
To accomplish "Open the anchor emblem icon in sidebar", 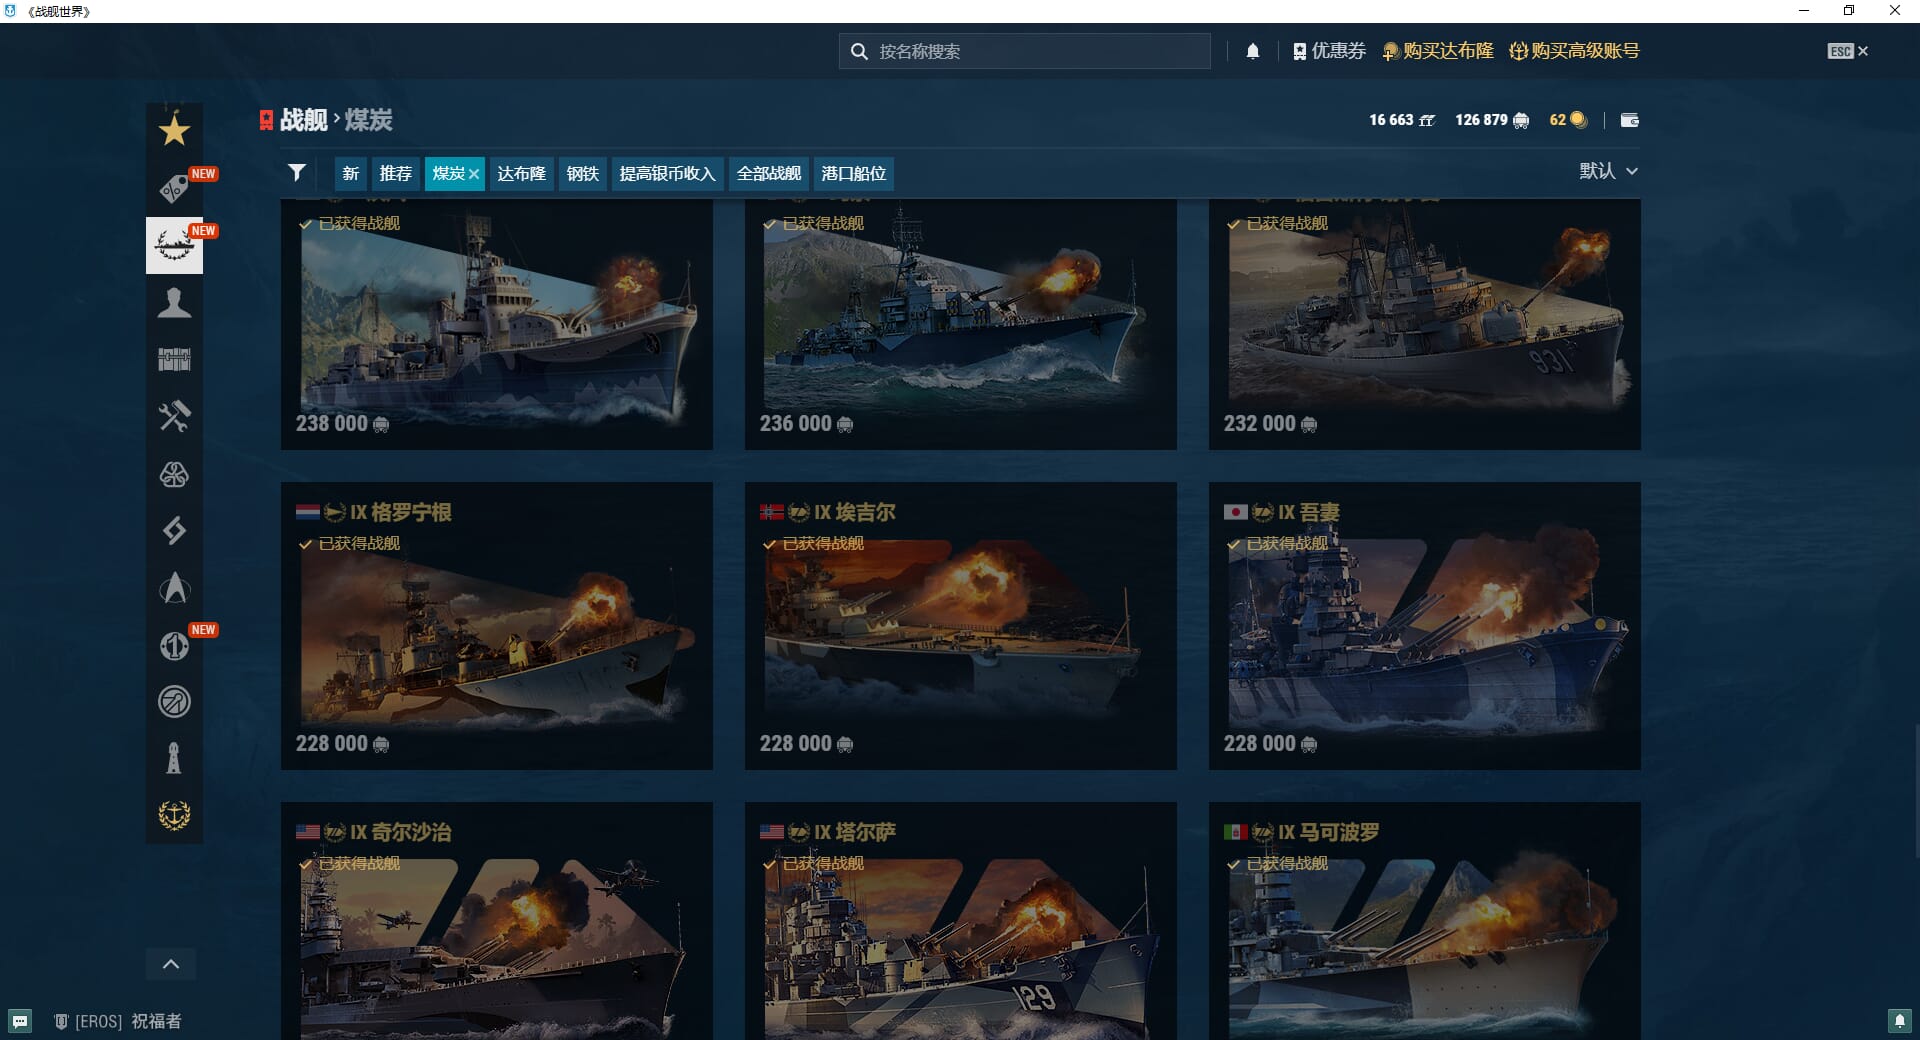I will point(174,815).
